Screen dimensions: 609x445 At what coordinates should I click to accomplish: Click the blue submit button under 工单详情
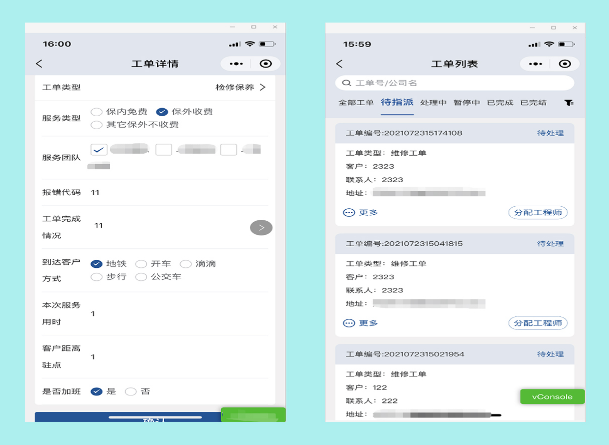coord(128,417)
